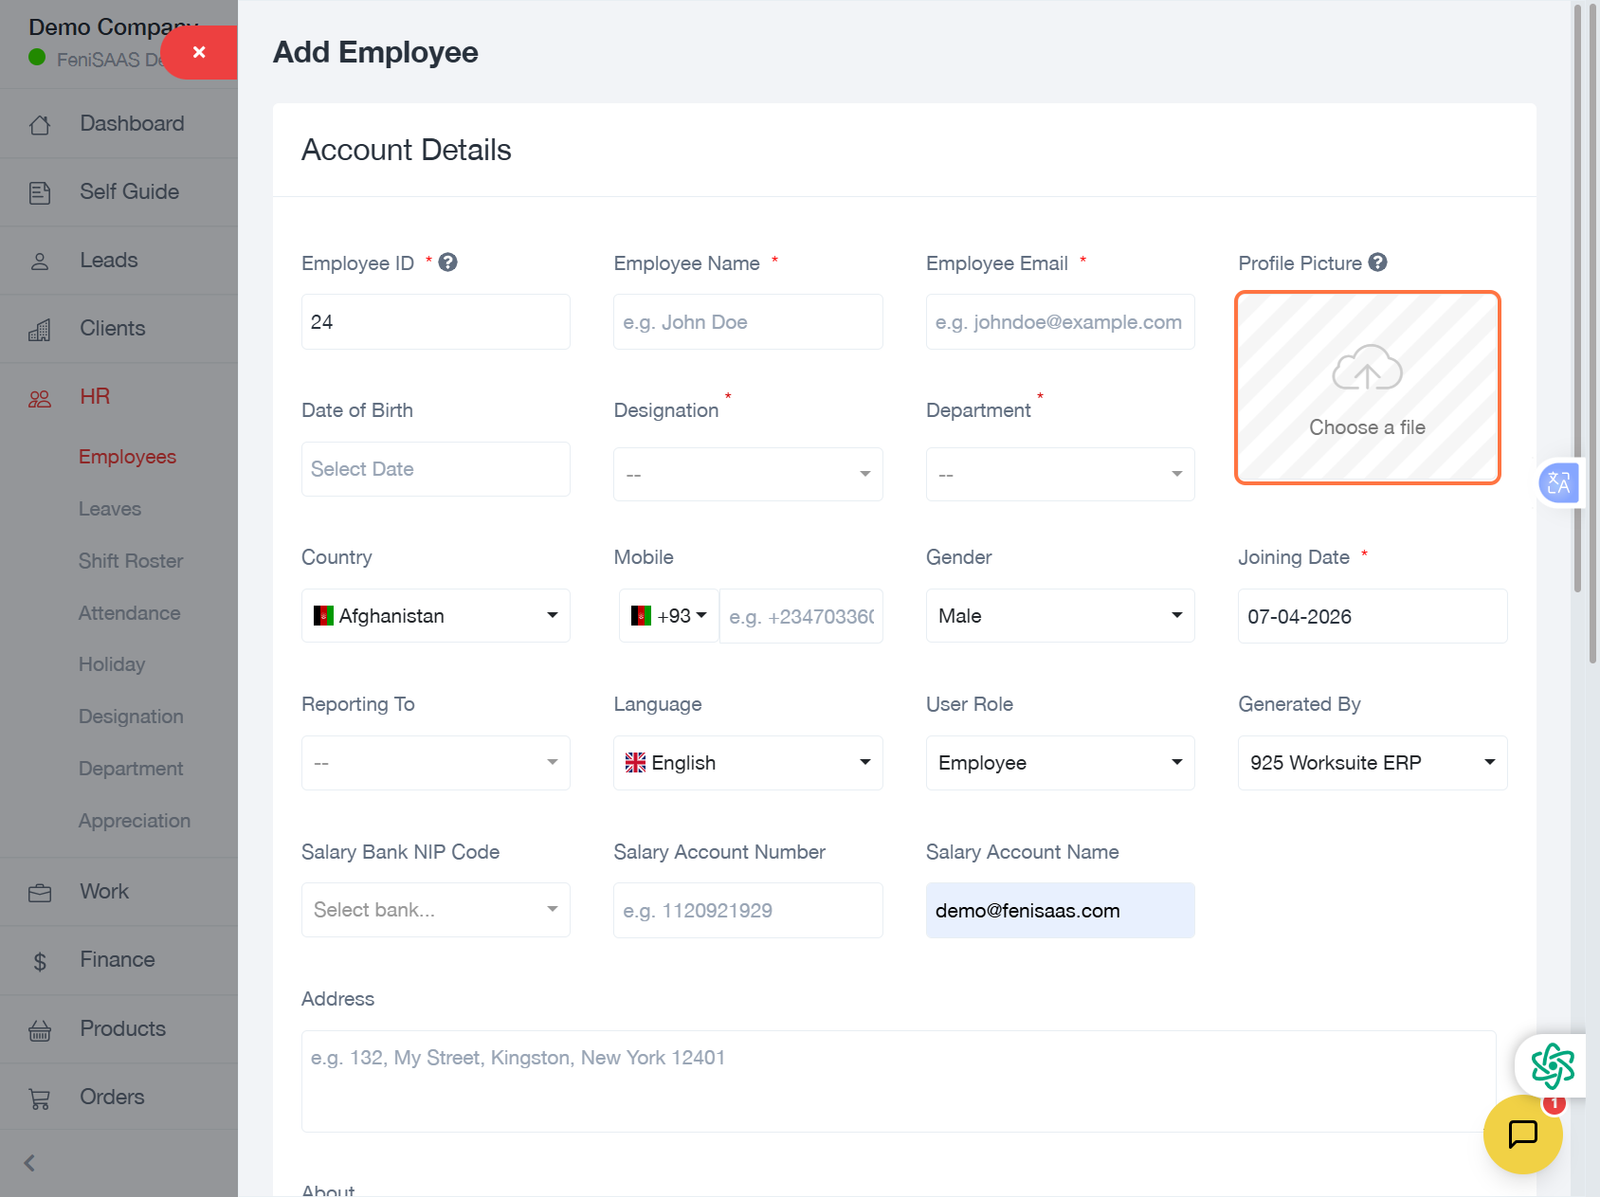
Task: Select the Gender dropdown
Action: click(x=1059, y=616)
